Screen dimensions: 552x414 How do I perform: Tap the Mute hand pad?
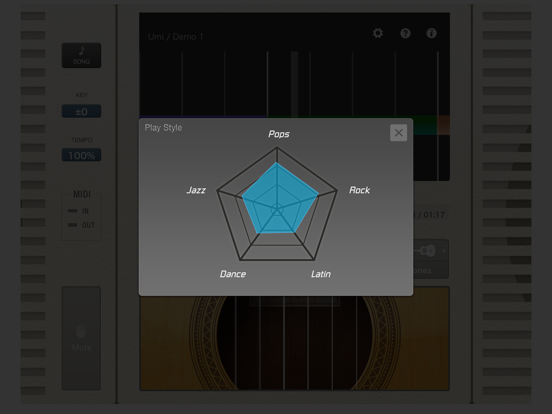pyautogui.click(x=81, y=338)
